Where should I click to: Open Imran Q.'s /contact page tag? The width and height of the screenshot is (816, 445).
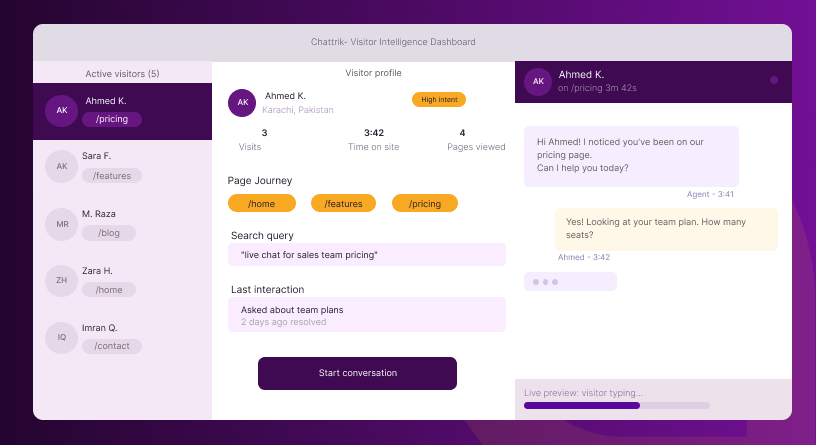pyautogui.click(x=112, y=346)
